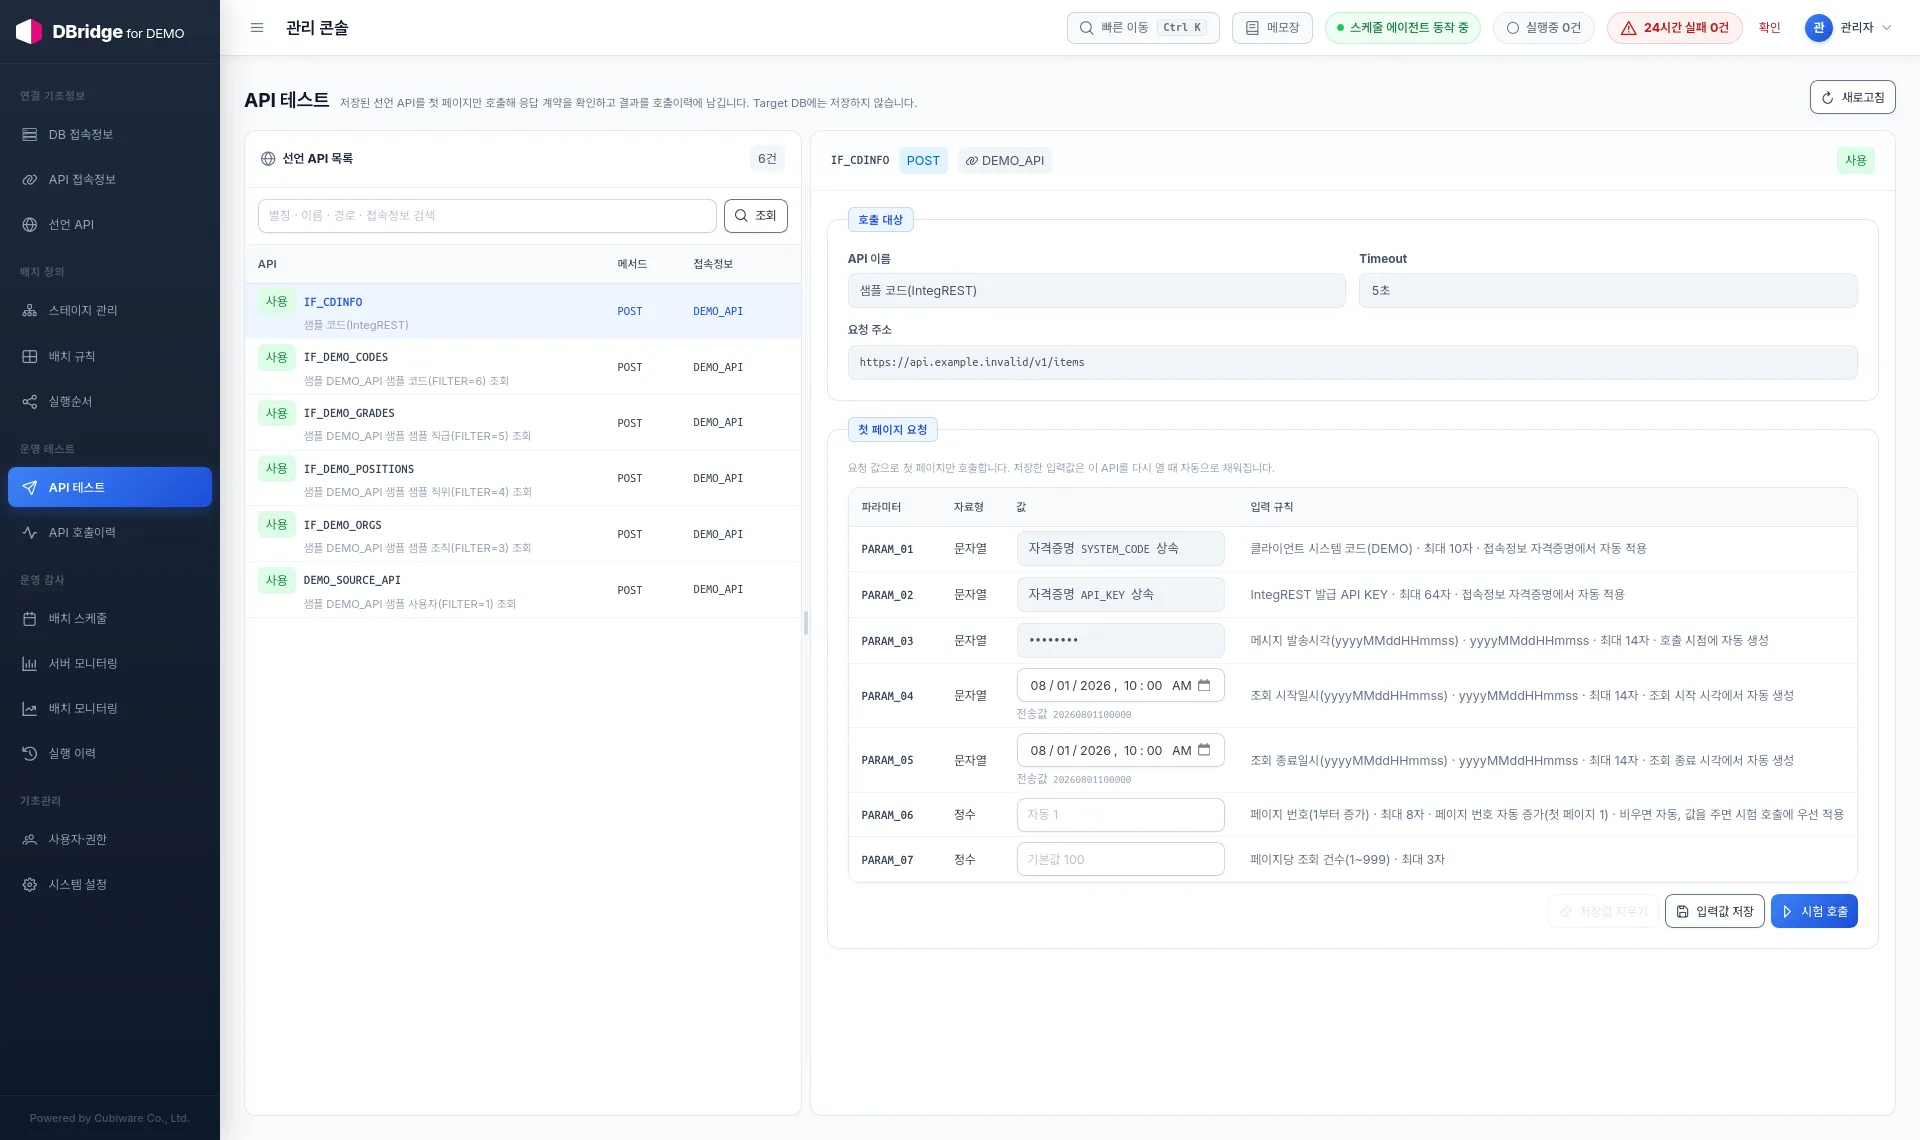Open the 빠른 이동 quick search box

(x=1143, y=28)
